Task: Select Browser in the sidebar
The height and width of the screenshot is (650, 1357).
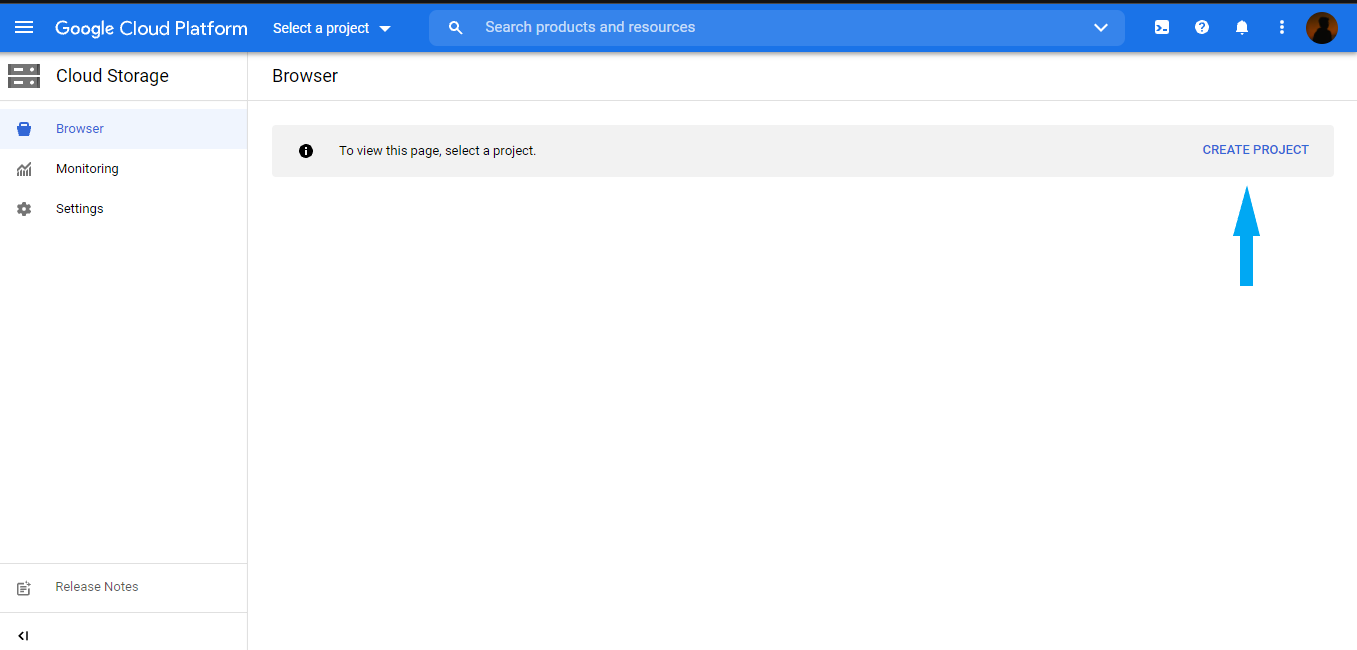Action: [124, 129]
